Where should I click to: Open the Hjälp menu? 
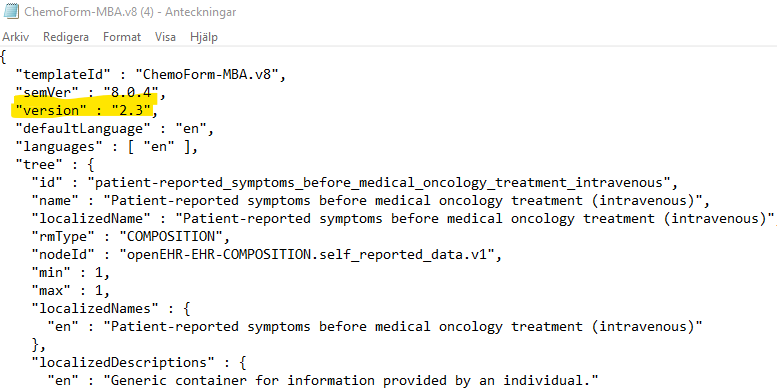204,37
